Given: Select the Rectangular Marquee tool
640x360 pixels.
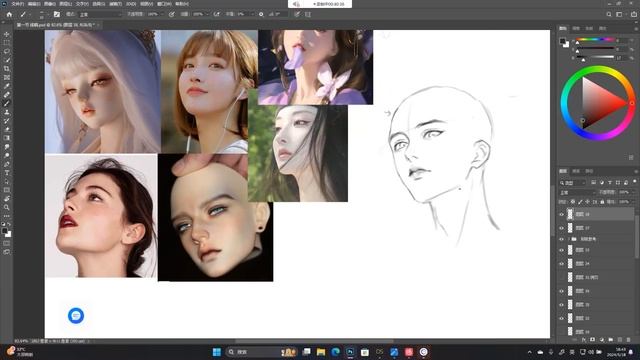Looking at the screenshot, I should click(7, 43).
